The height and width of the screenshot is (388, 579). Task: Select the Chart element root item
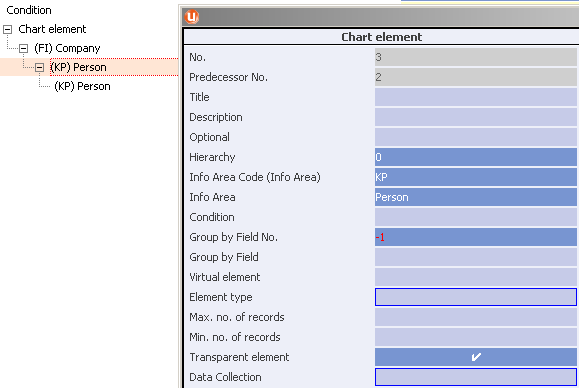click(52, 29)
